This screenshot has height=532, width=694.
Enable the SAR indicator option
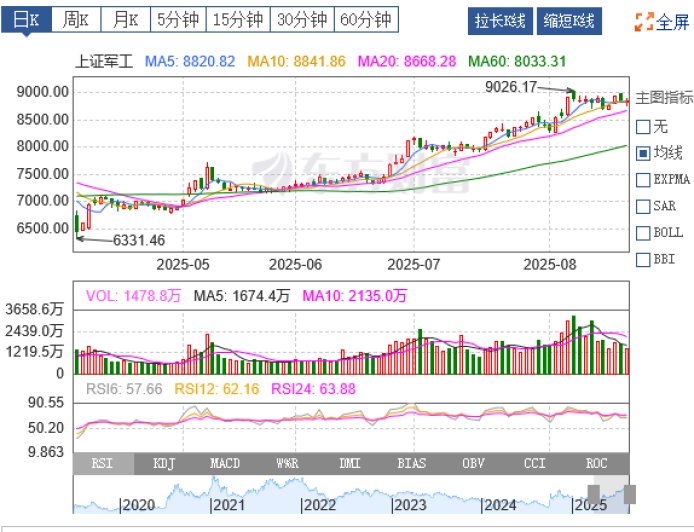[x=645, y=206]
